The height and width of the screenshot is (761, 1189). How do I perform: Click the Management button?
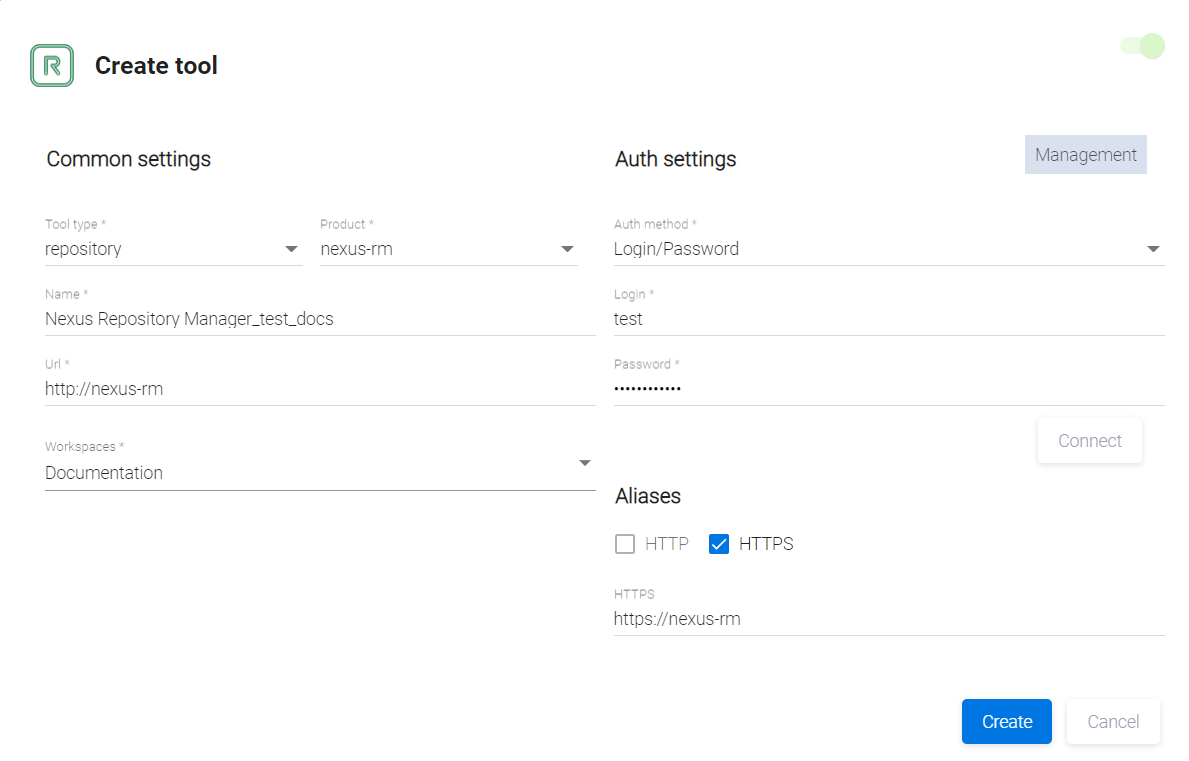click(1085, 155)
